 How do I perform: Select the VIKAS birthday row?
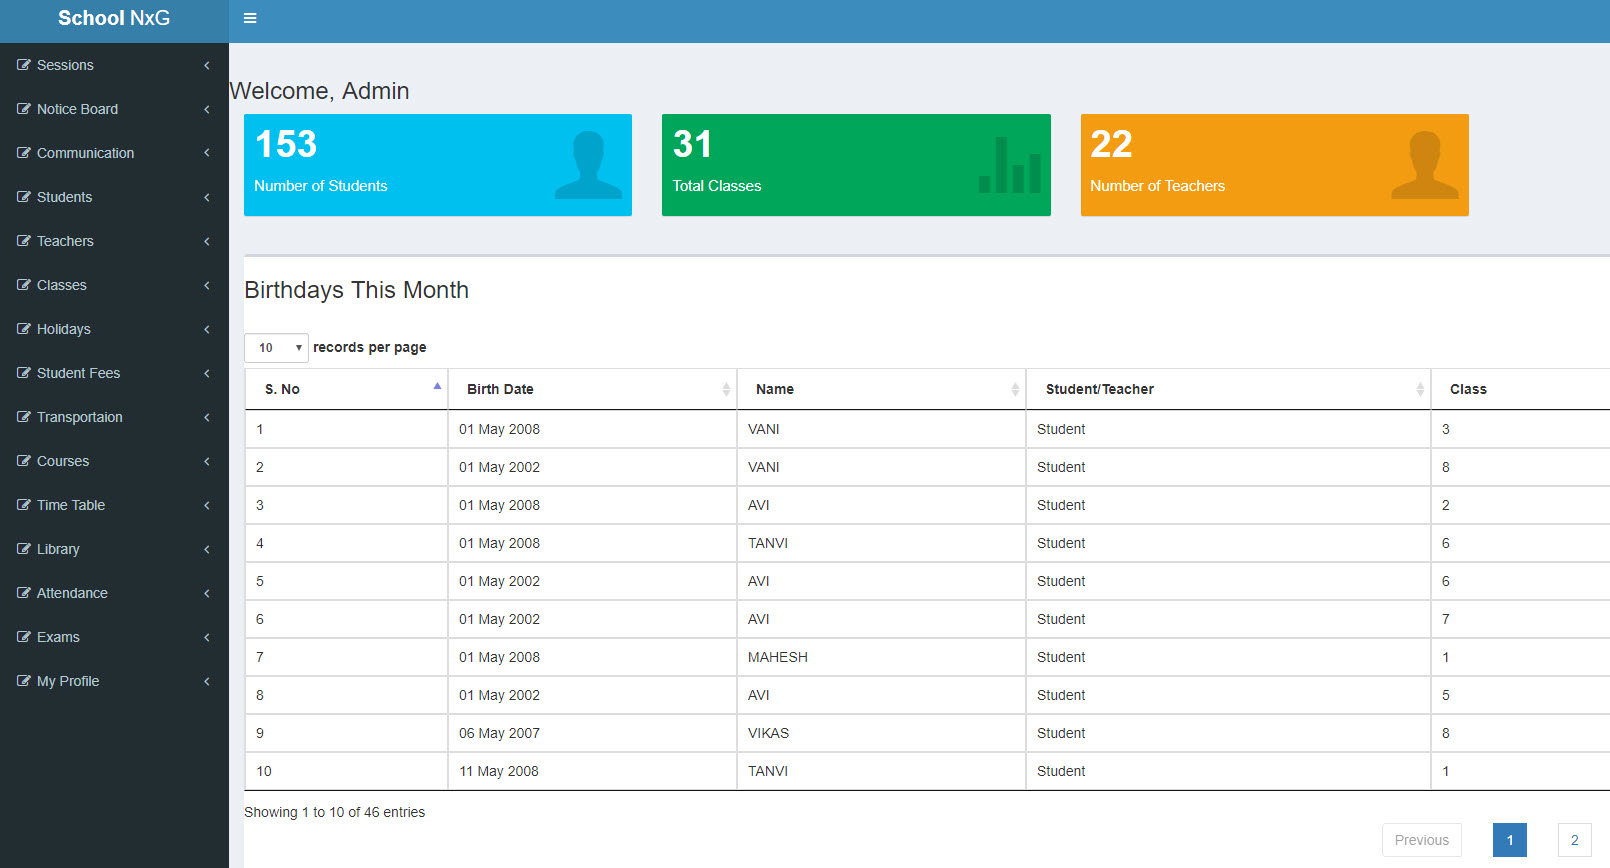768,733
